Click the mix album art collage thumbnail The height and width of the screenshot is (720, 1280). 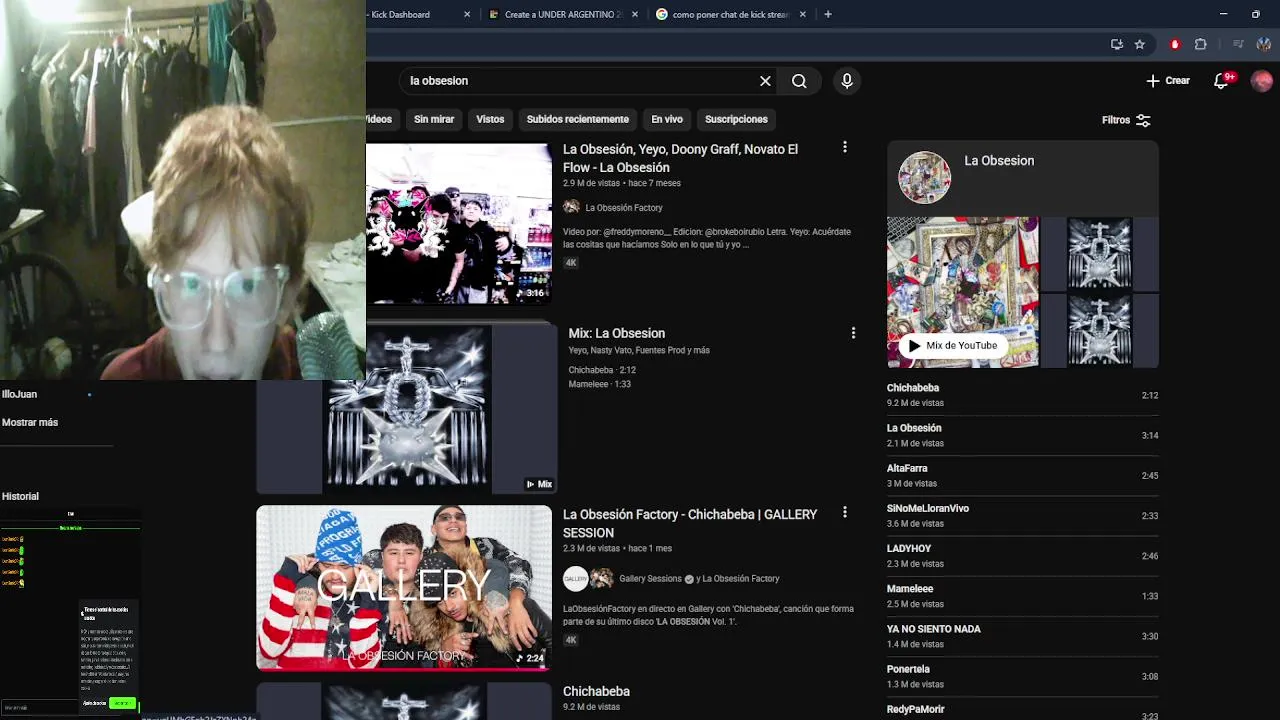[963, 292]
